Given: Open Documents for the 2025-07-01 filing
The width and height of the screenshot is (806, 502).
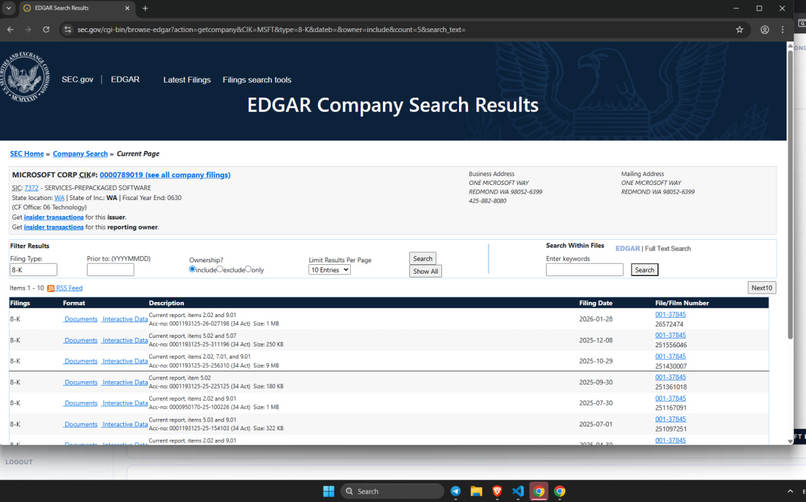Looking at the screenshot, I should (x=81, y=424).
